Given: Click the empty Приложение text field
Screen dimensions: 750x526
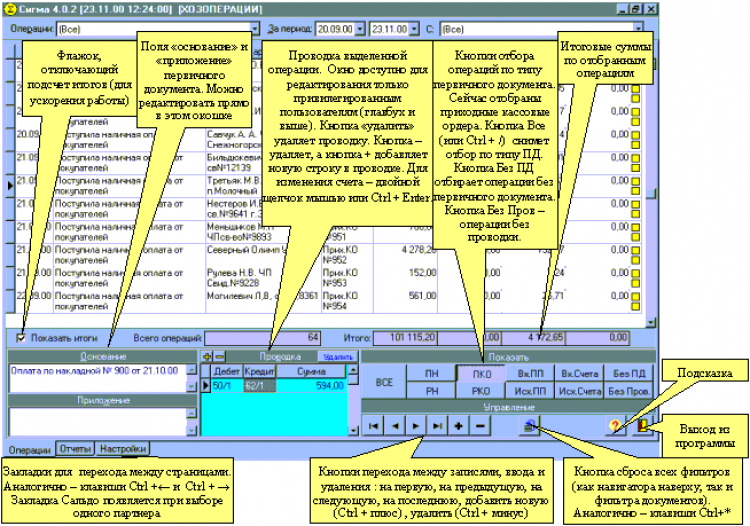Looking at the screenshot, I should coord(98,421).
